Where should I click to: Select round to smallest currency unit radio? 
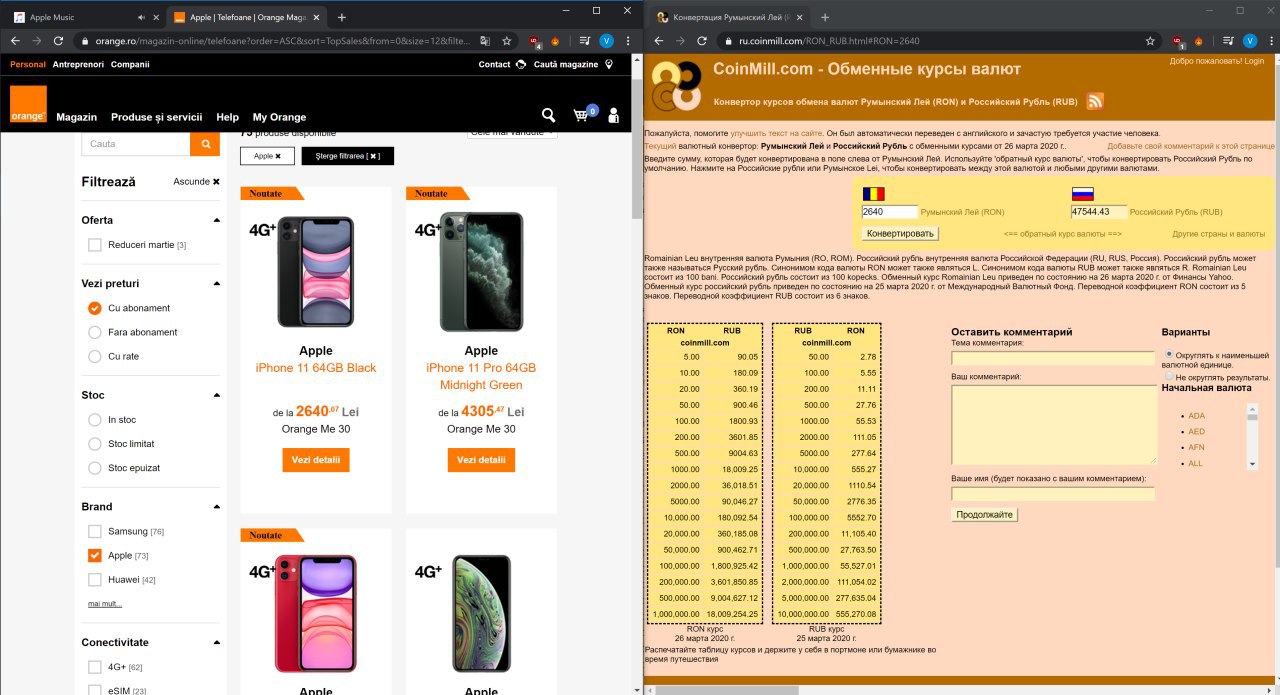tap(1169, 354)
